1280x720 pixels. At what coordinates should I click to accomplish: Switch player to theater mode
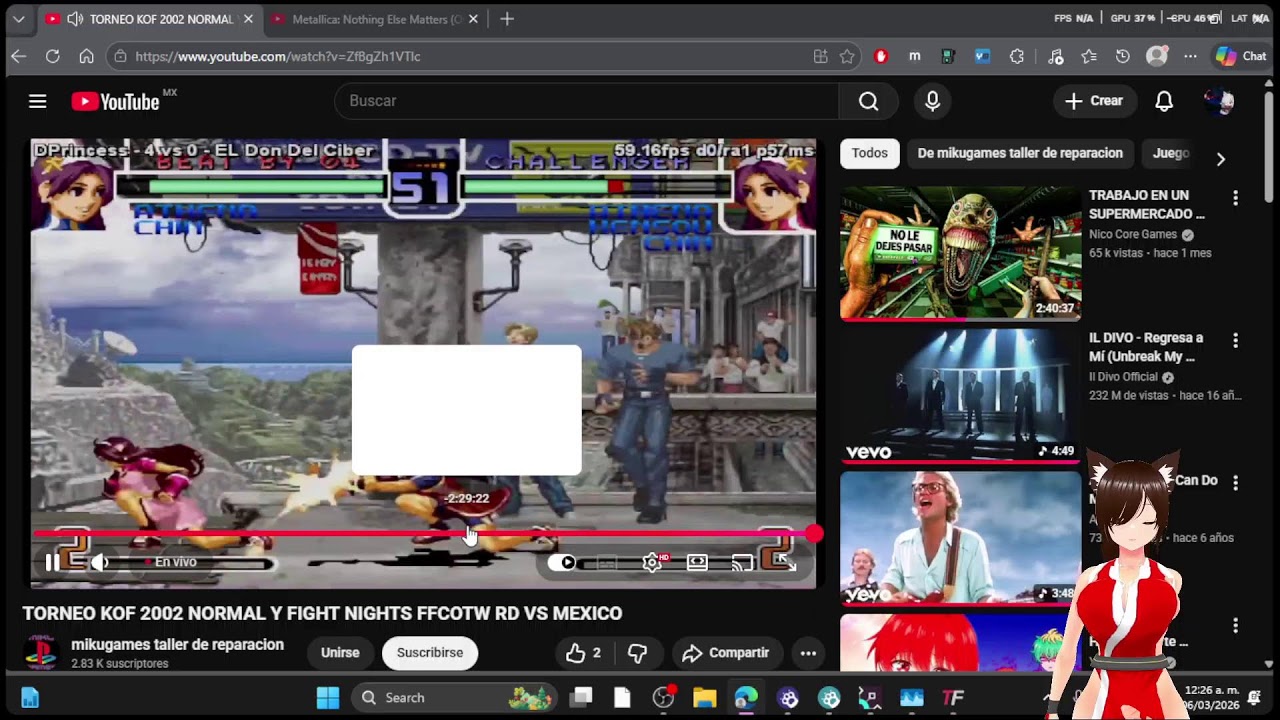697,563
